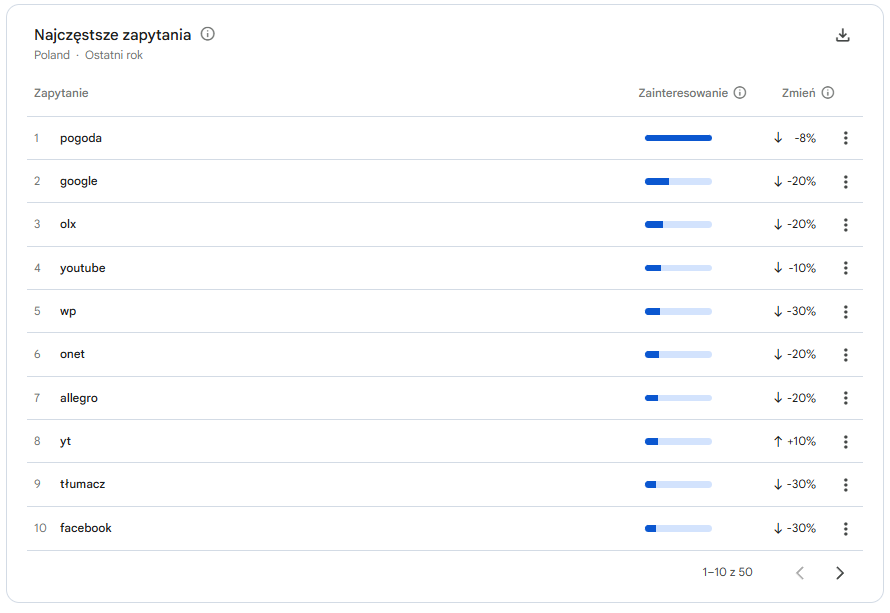Image resolution: width=890 pixels, height=613 pixels.
Task: Go to next page of queries
Action: click(840, 573)
